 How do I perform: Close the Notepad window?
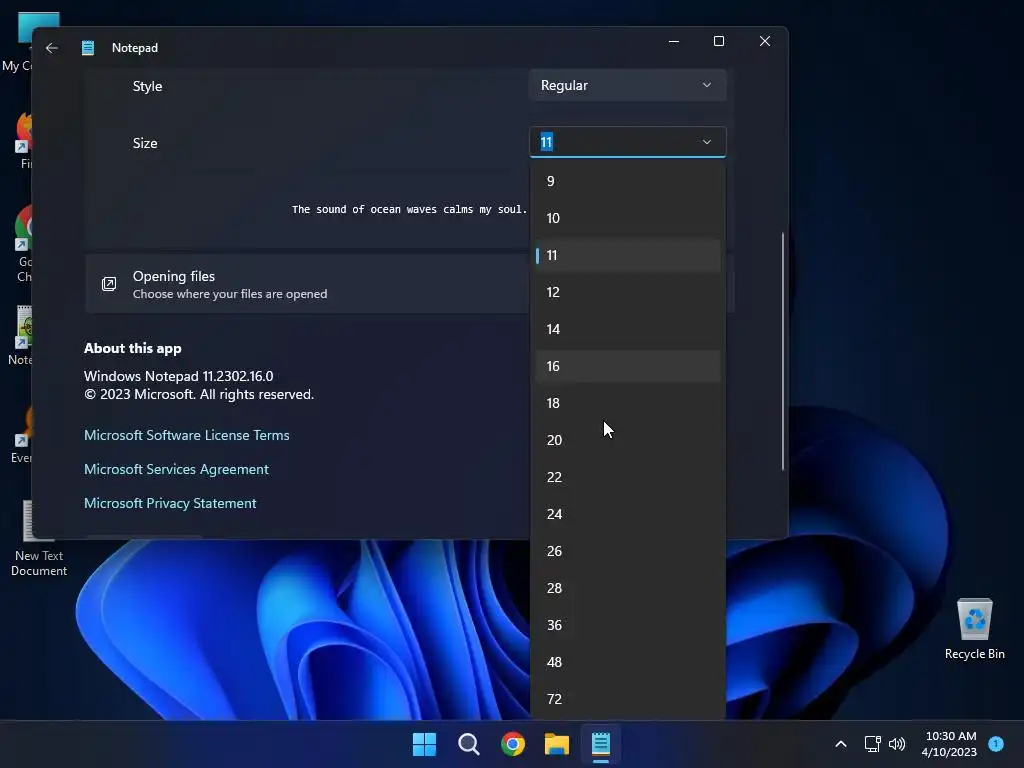pos(765,41)
